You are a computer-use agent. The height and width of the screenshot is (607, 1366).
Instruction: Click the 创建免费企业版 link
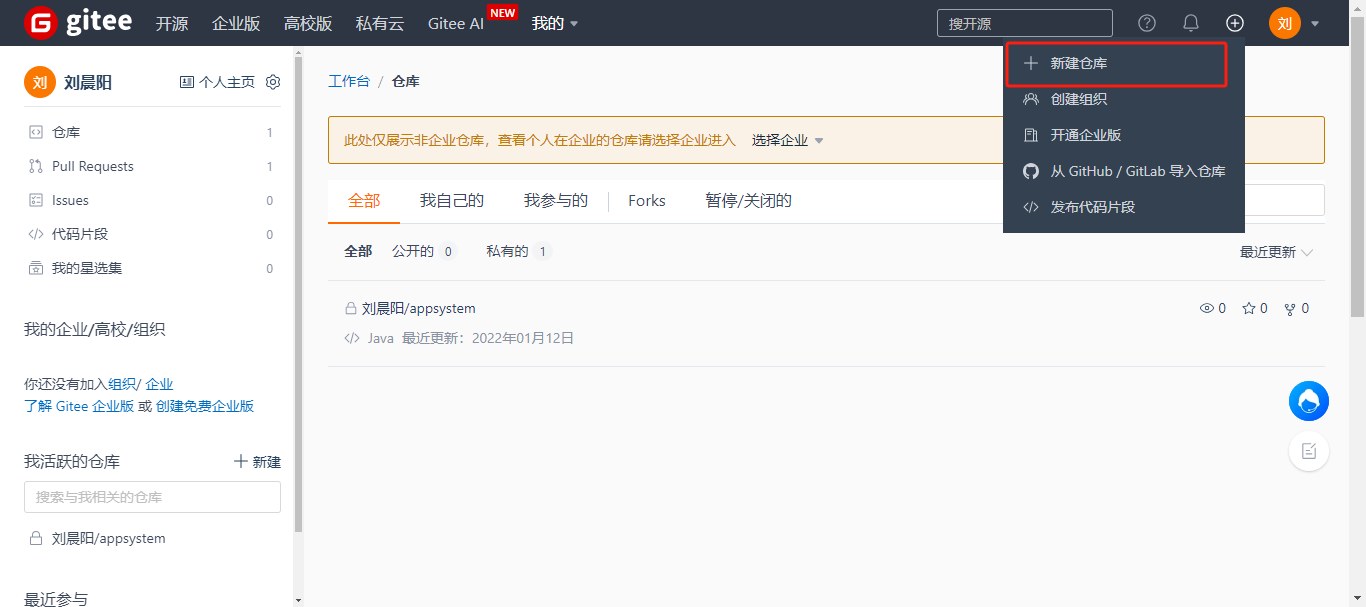205,406
